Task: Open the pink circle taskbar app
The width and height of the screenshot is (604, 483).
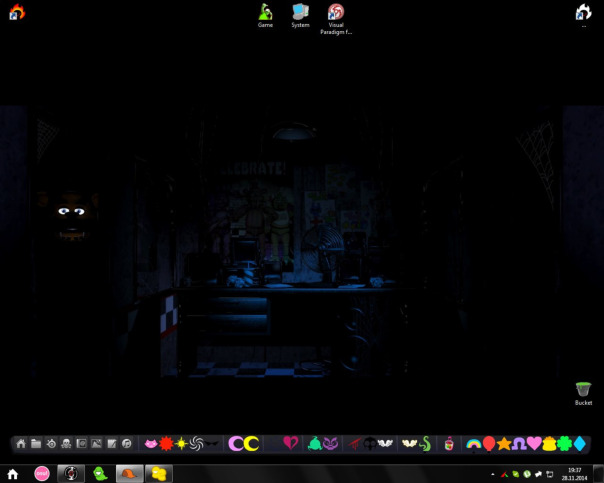Action: point(42,473)
